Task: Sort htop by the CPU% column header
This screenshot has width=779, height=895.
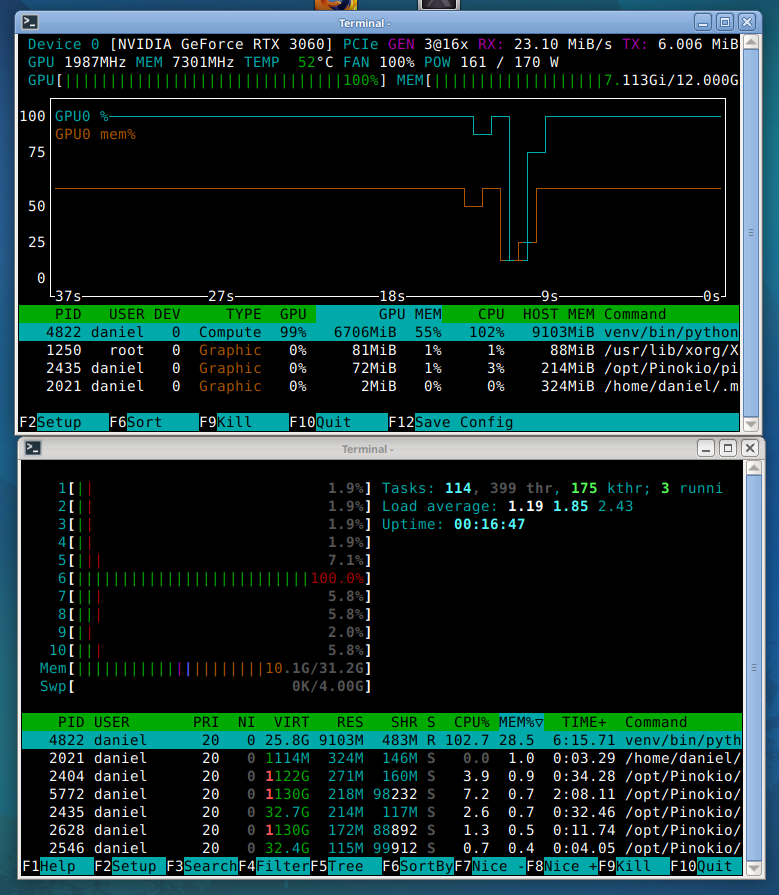Action: point(471,722)
